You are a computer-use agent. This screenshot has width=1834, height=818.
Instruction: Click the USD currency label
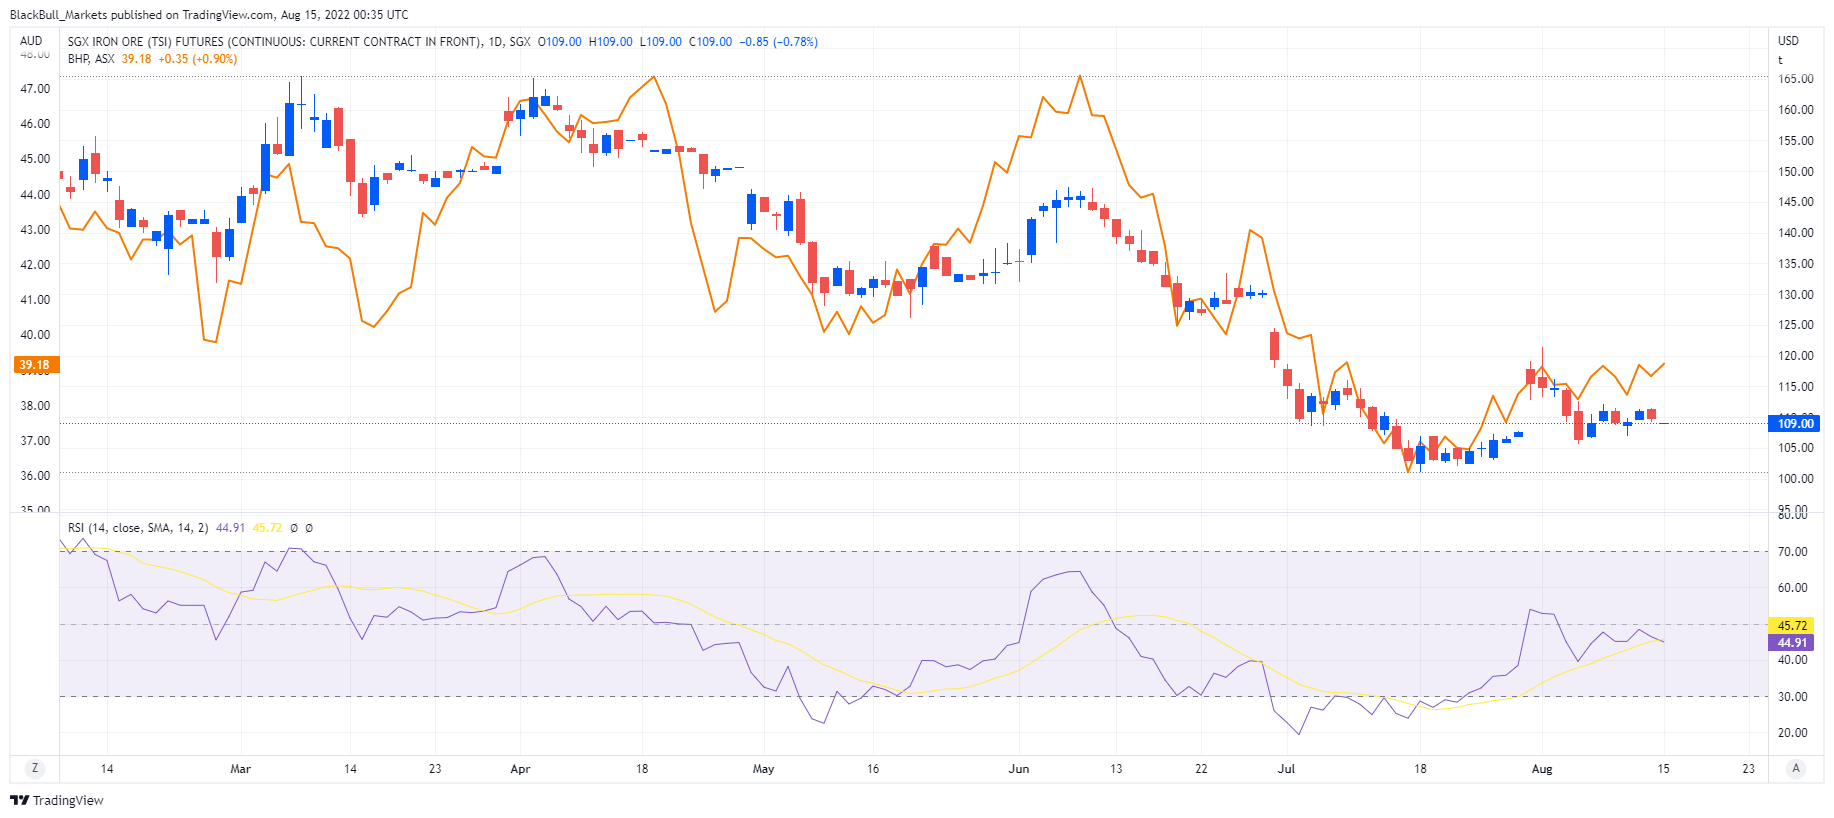(1788, 41)
